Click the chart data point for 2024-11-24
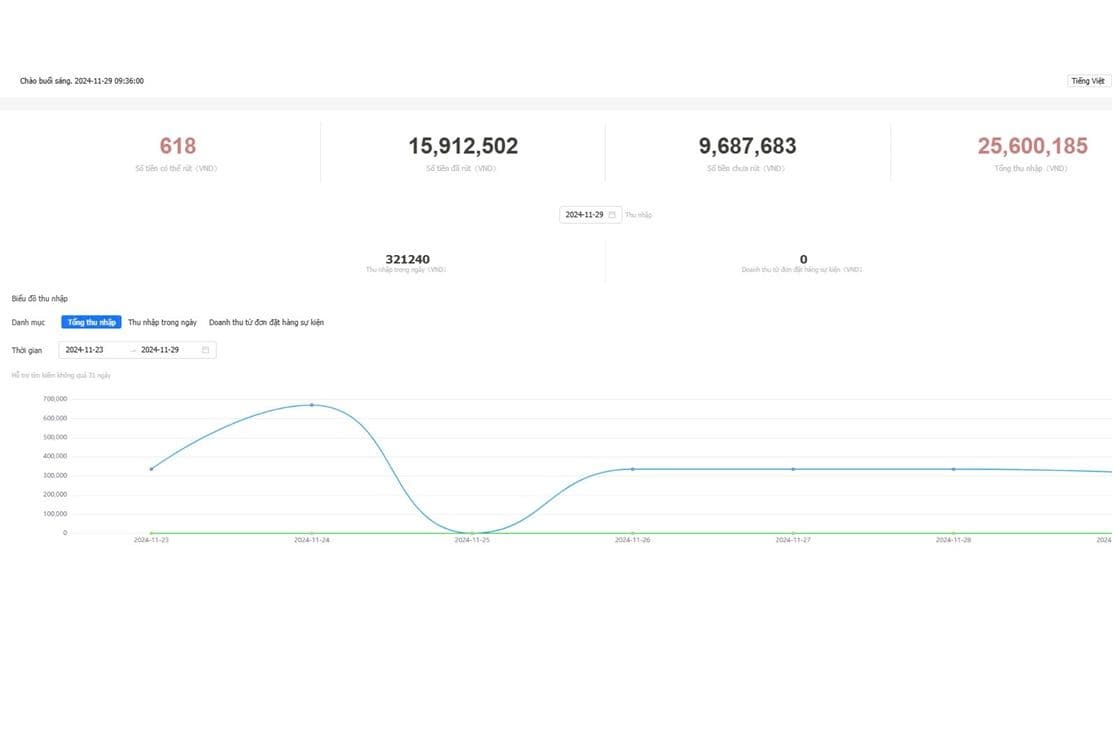This screenshot has height=732, width=1113. click(312, 405)
